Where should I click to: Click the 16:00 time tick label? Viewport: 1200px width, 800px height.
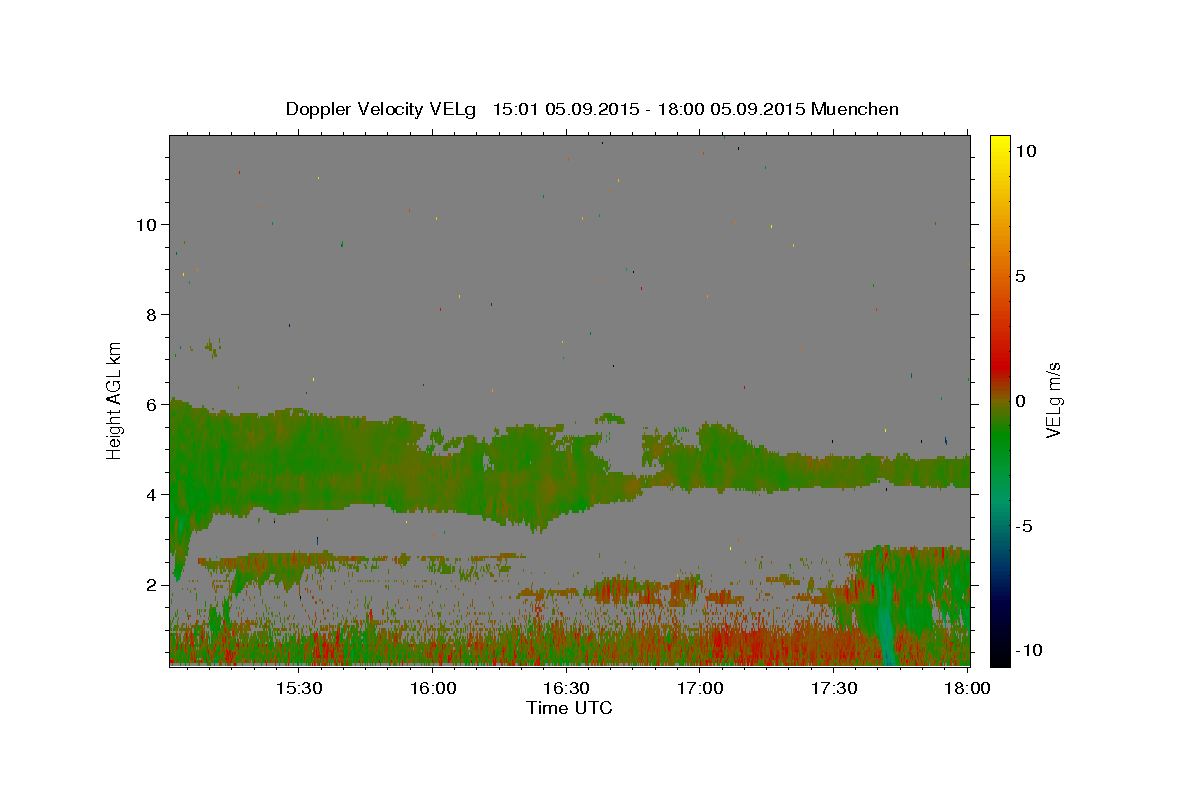coord(432,688)
